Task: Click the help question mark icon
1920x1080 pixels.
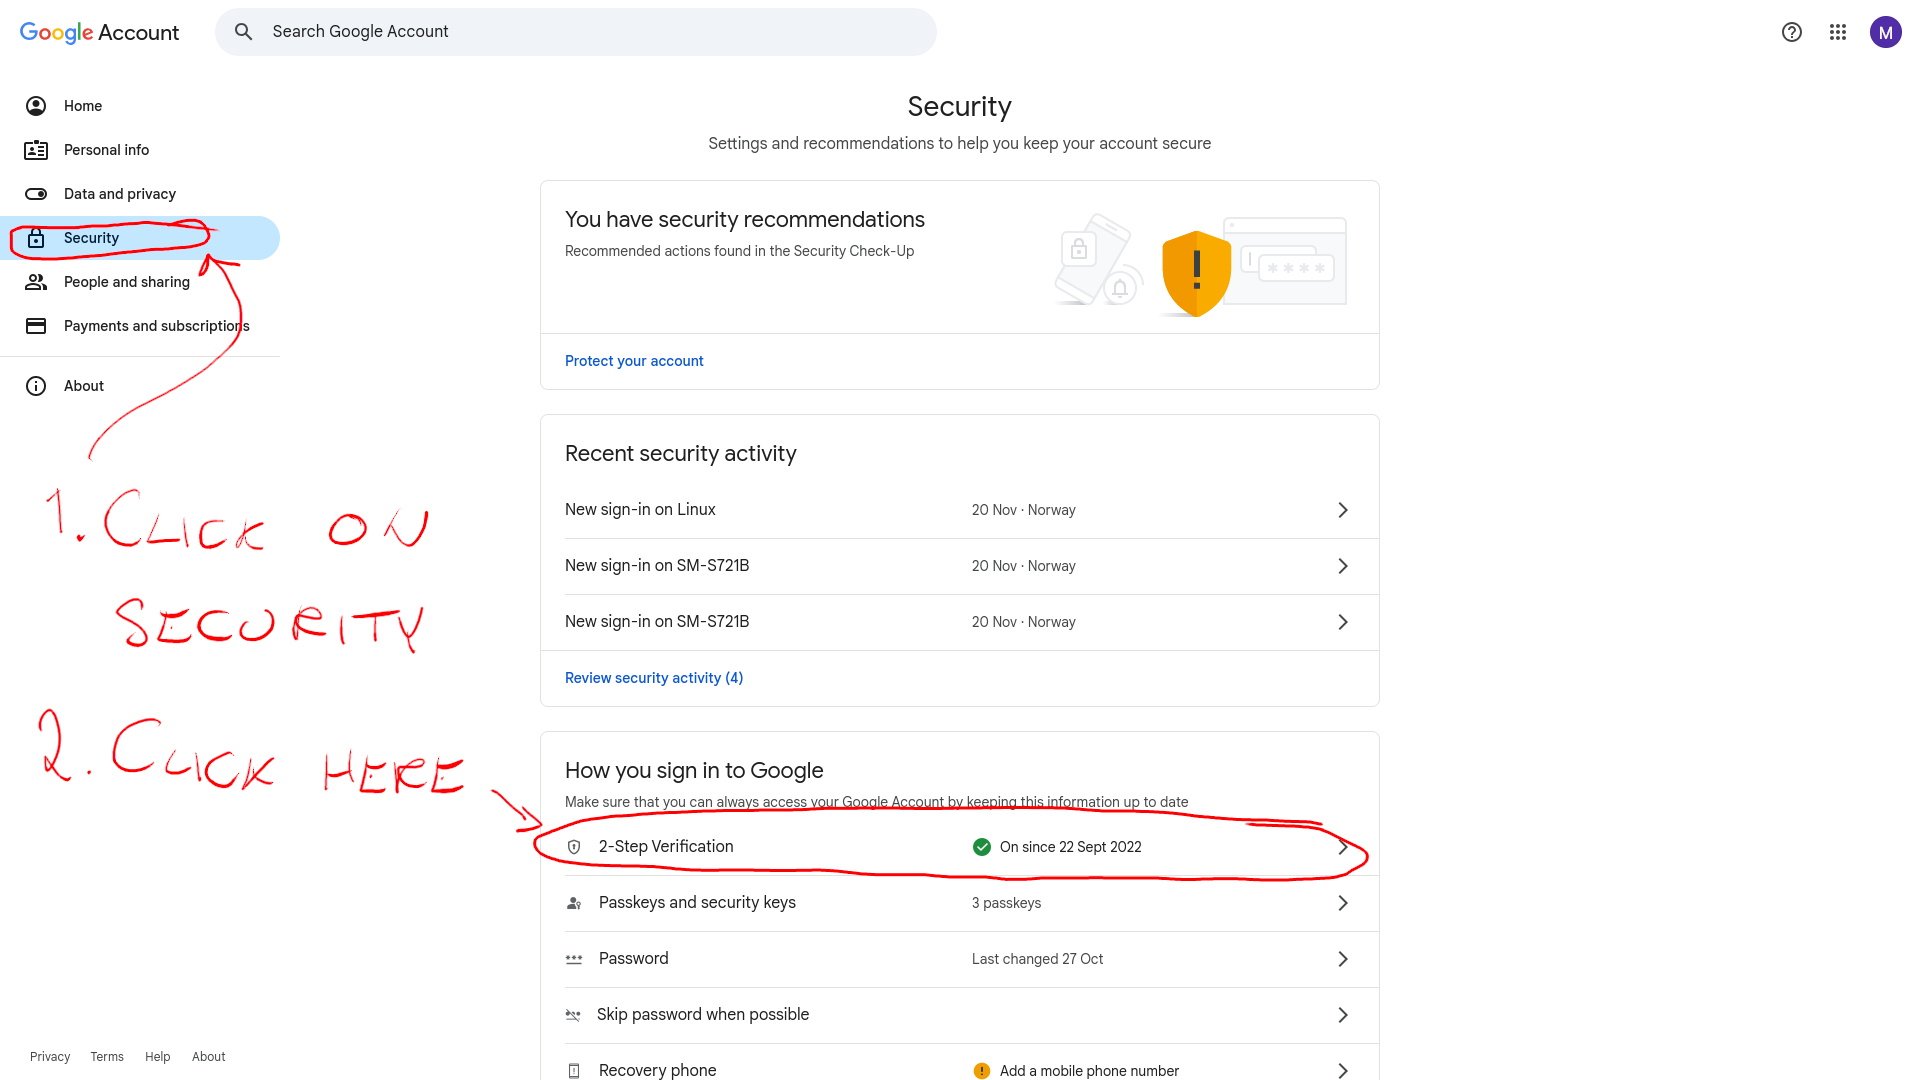Action: click(1791, 32)
